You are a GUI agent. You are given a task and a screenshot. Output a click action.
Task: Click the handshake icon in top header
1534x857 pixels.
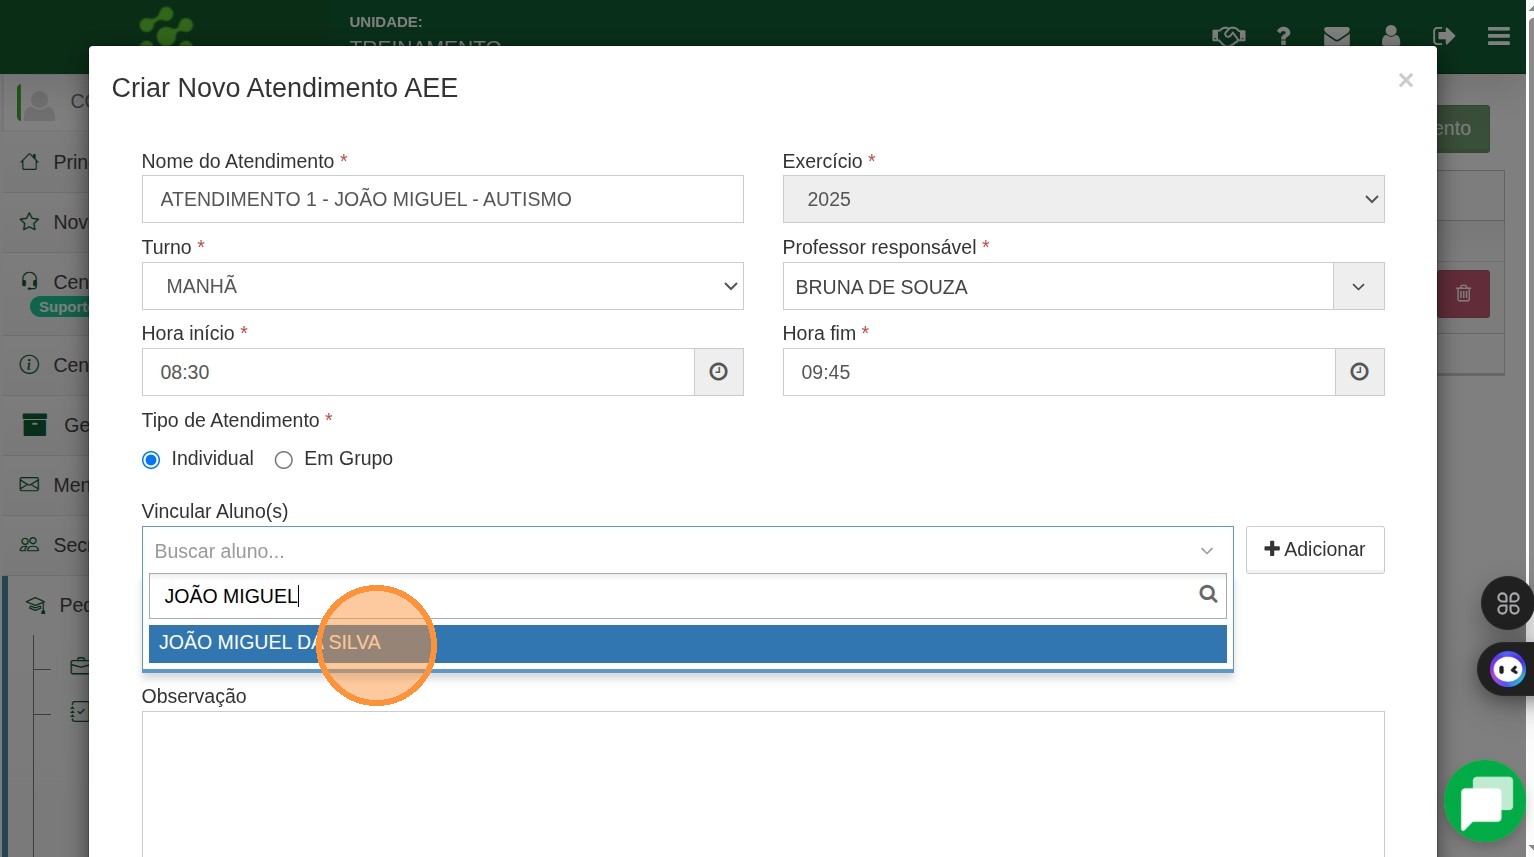tap(1229, 36)
